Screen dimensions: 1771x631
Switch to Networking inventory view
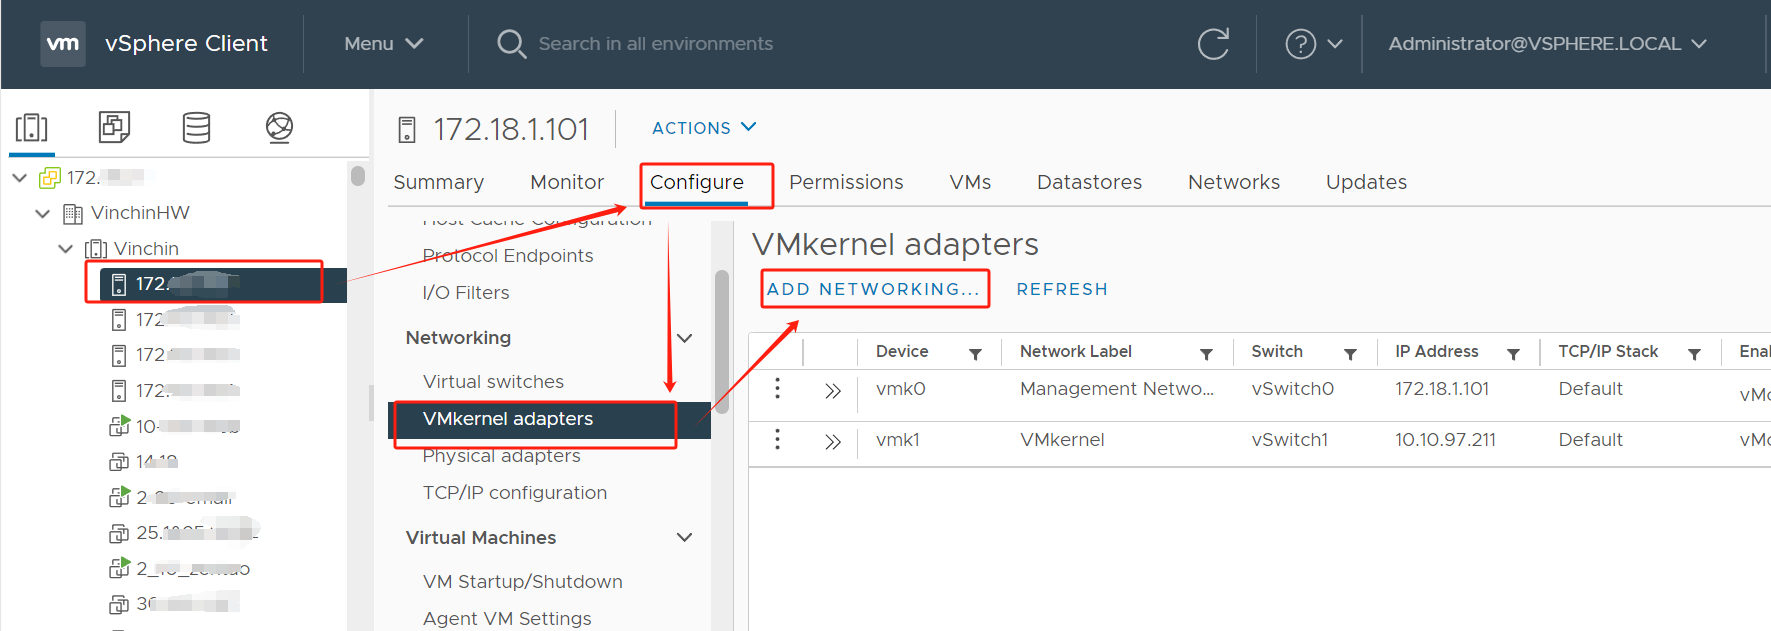point(279,127)
